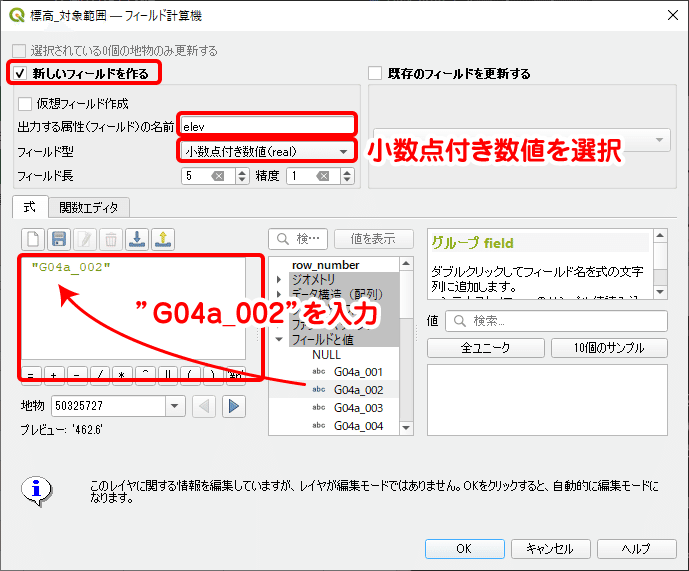
Task: Advance to next feature preview
Action: coord(234,406)
